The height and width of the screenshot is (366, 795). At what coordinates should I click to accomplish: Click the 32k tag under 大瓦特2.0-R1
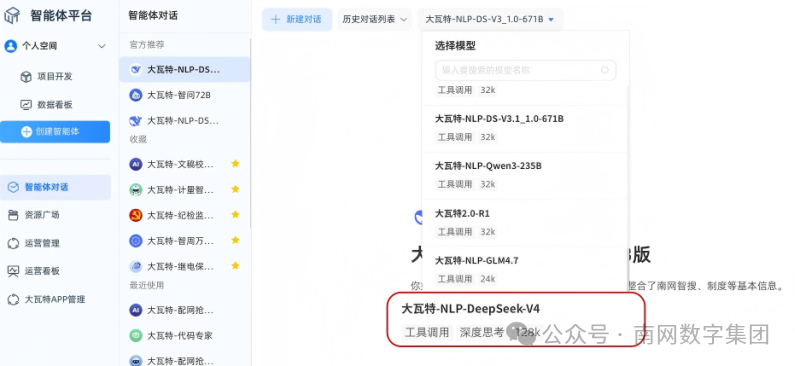tap(488, 232)
